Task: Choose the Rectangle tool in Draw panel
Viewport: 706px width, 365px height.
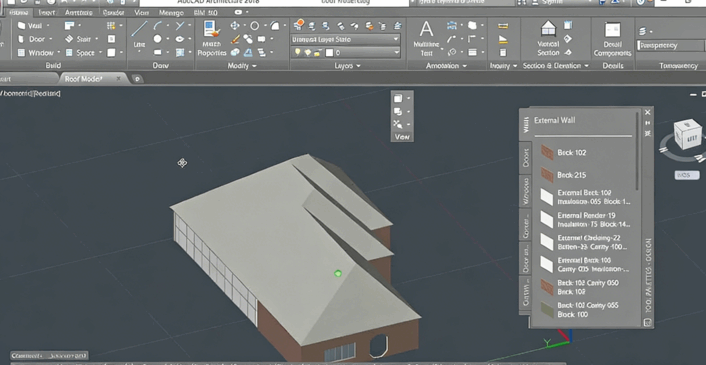Action: [157, 53]
